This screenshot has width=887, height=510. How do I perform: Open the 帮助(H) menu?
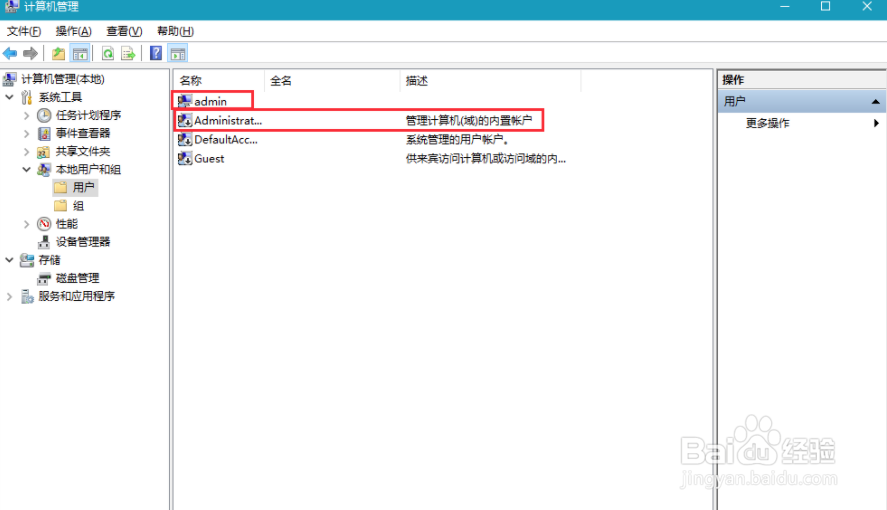coord(175,31)
